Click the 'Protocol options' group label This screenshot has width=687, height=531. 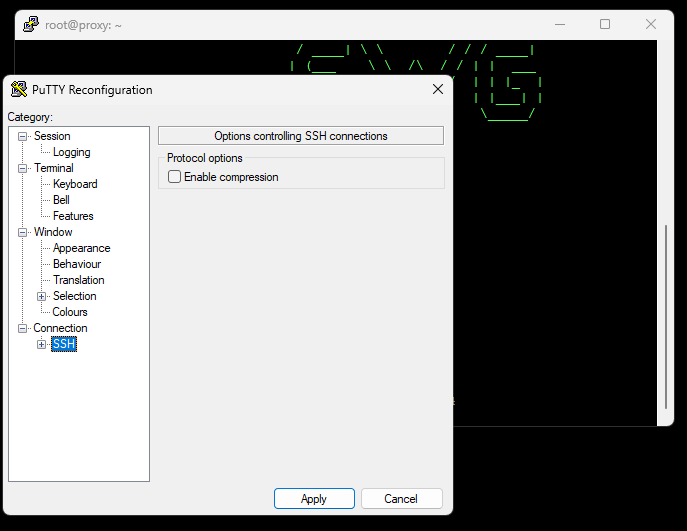tap(205, 158)
